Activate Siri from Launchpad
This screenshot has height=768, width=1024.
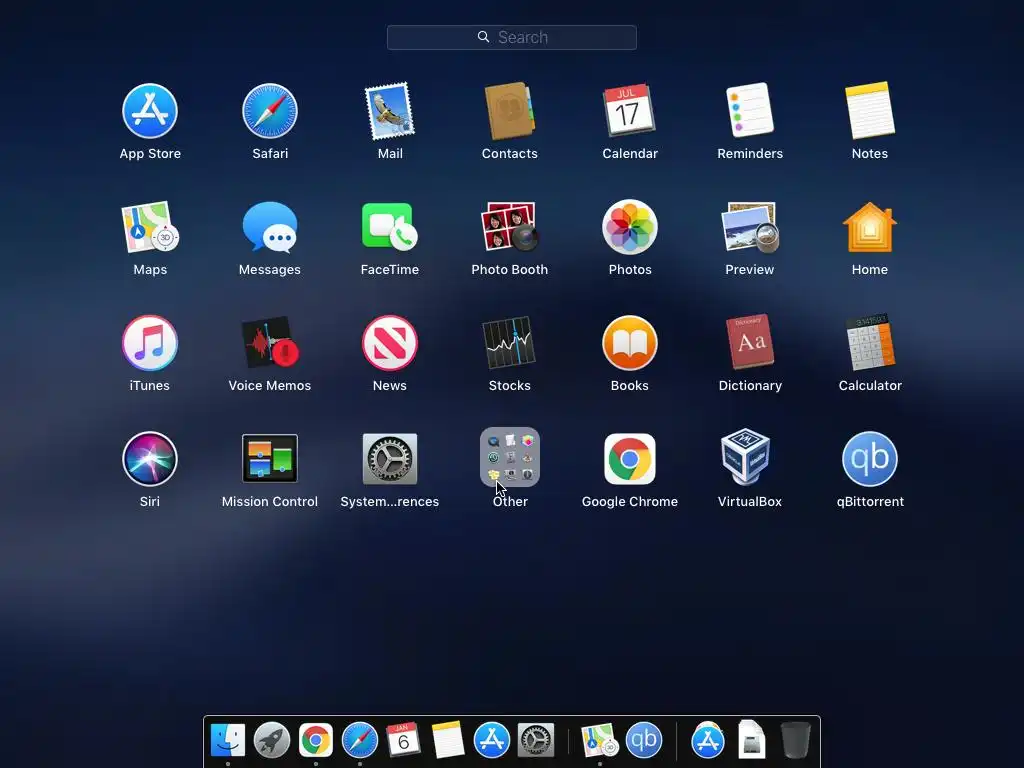pos(150,459)
